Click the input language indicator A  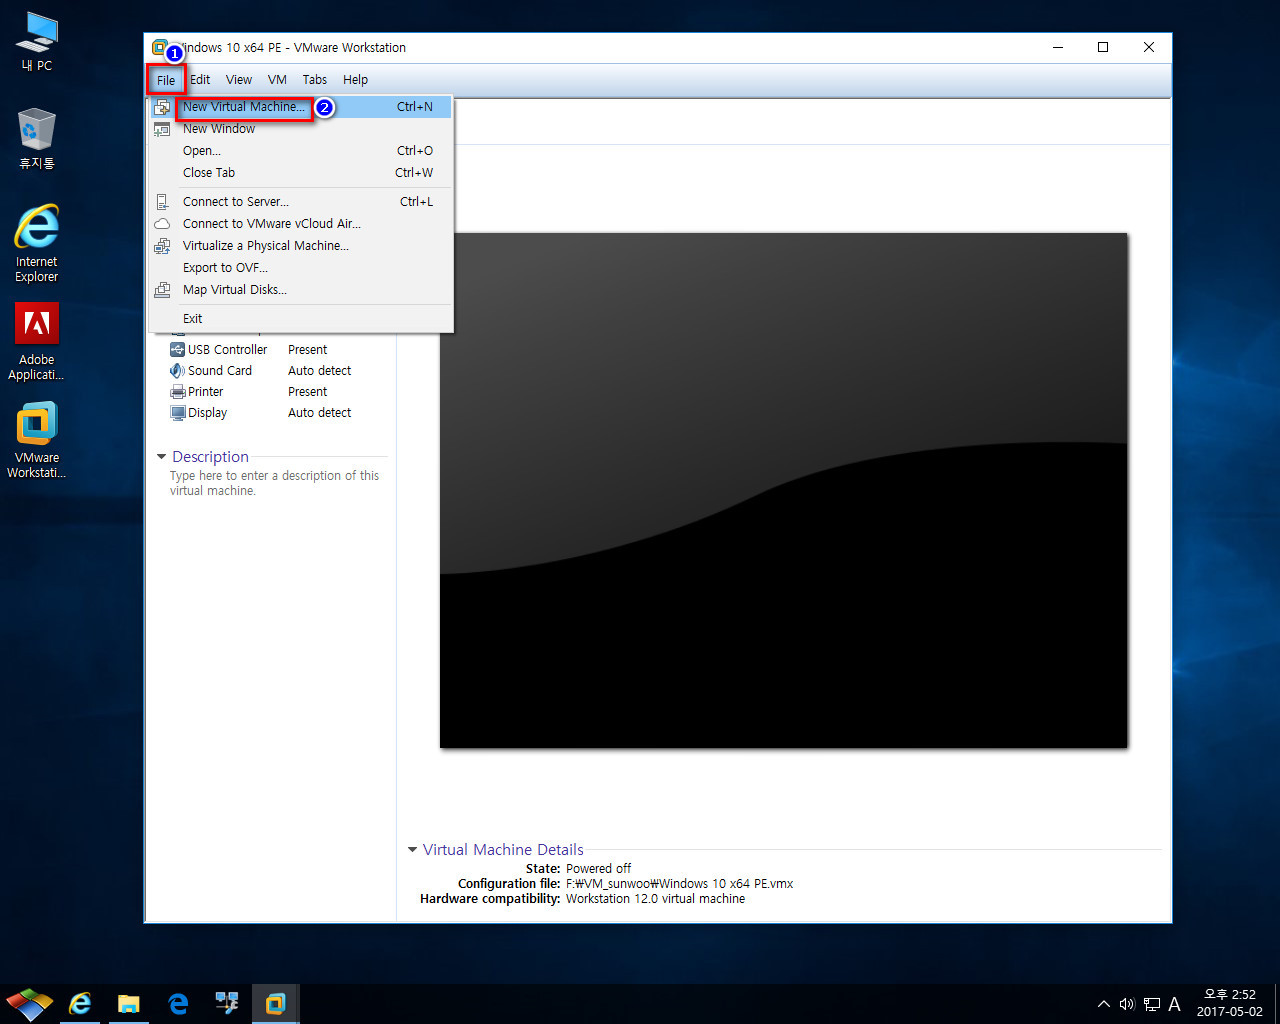pyautogui.click(x=1174, y=1004)
